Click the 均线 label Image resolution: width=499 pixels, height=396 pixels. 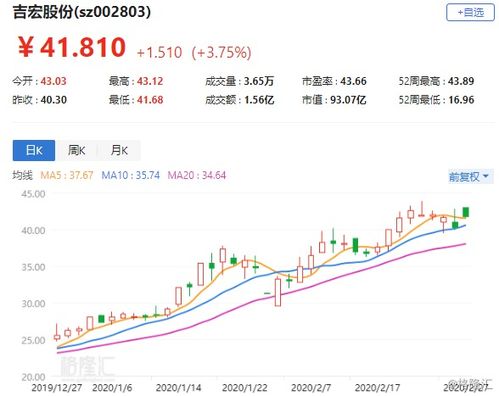22,175
